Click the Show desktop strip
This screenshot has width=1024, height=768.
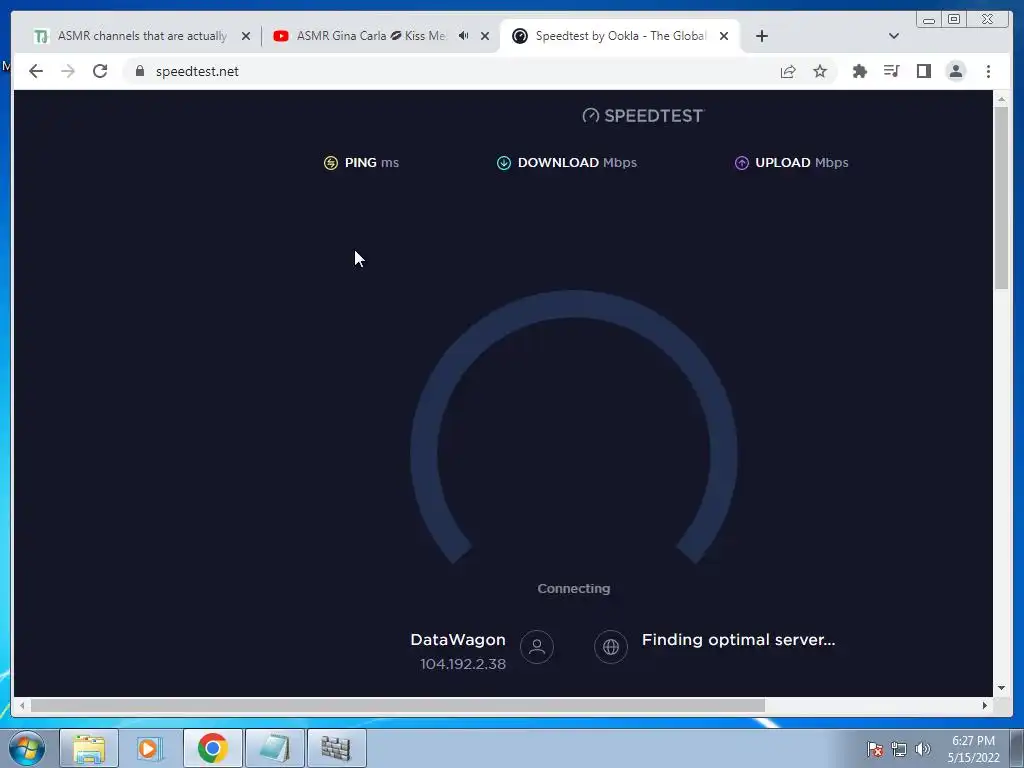(x=1017, y=748)
